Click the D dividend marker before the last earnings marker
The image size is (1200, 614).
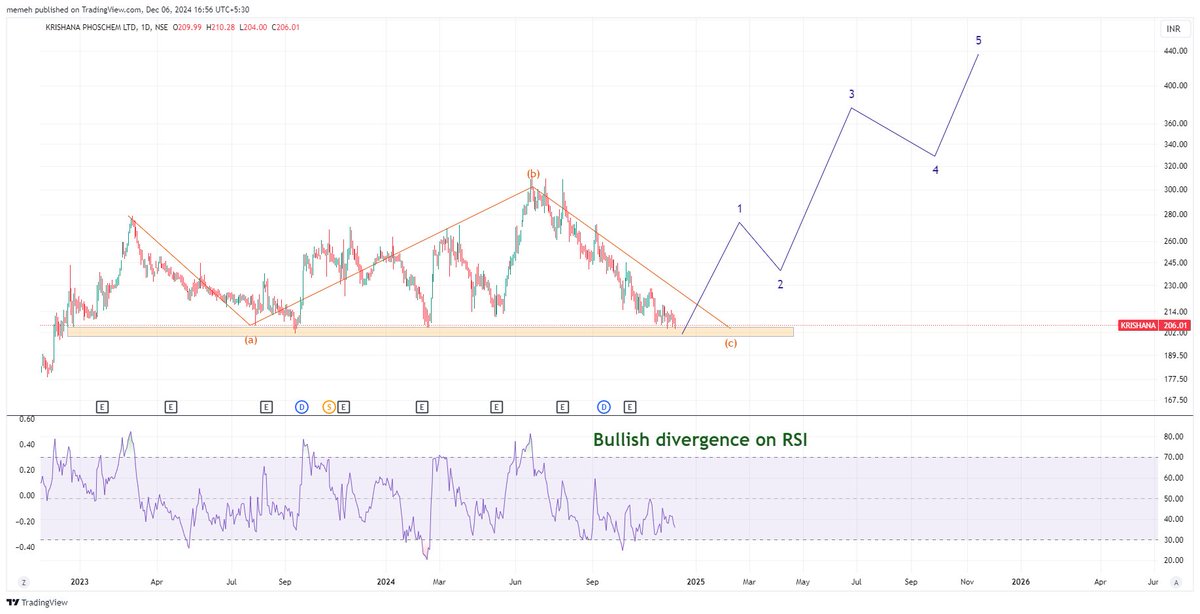604,406
